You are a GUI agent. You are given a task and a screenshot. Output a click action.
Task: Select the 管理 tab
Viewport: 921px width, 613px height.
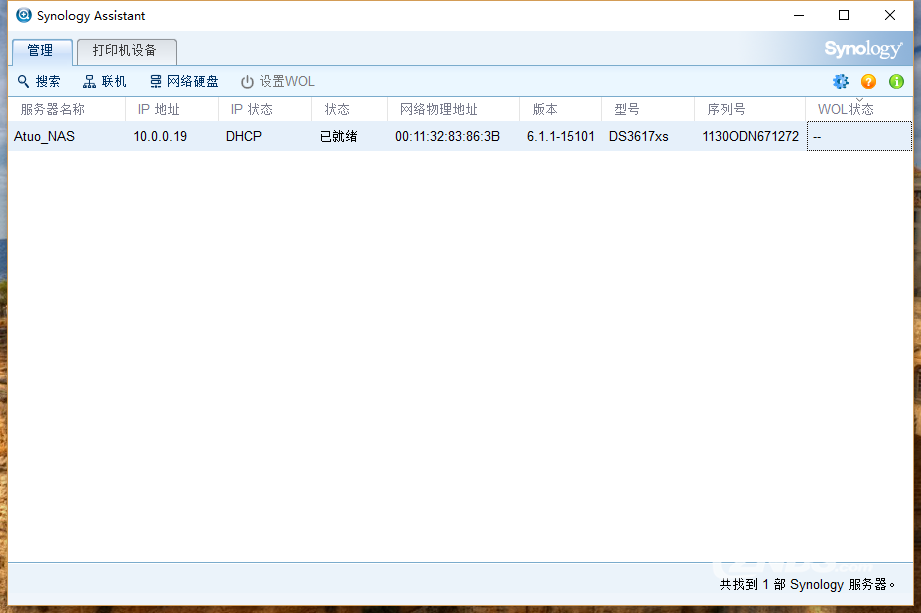pos(41,51)
